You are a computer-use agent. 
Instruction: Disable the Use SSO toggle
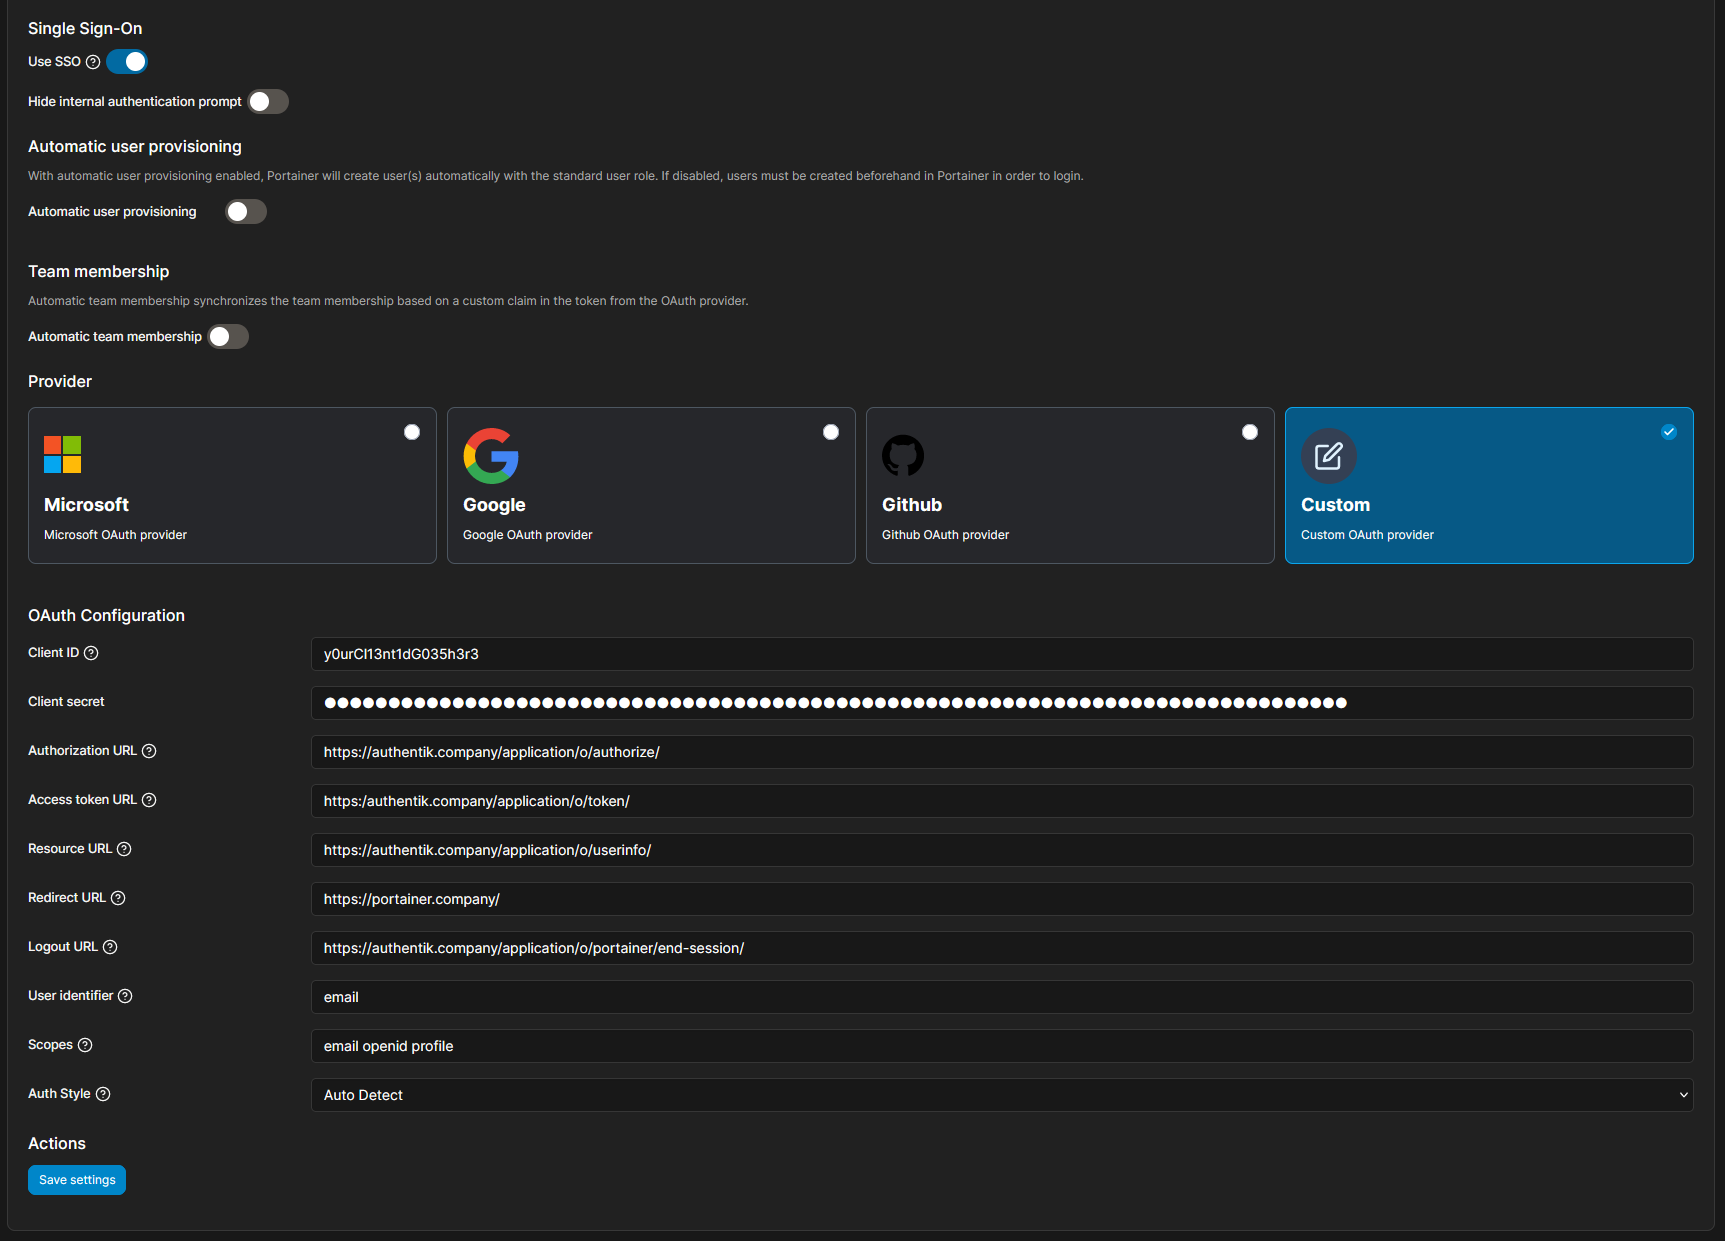[x=127, y=62]
